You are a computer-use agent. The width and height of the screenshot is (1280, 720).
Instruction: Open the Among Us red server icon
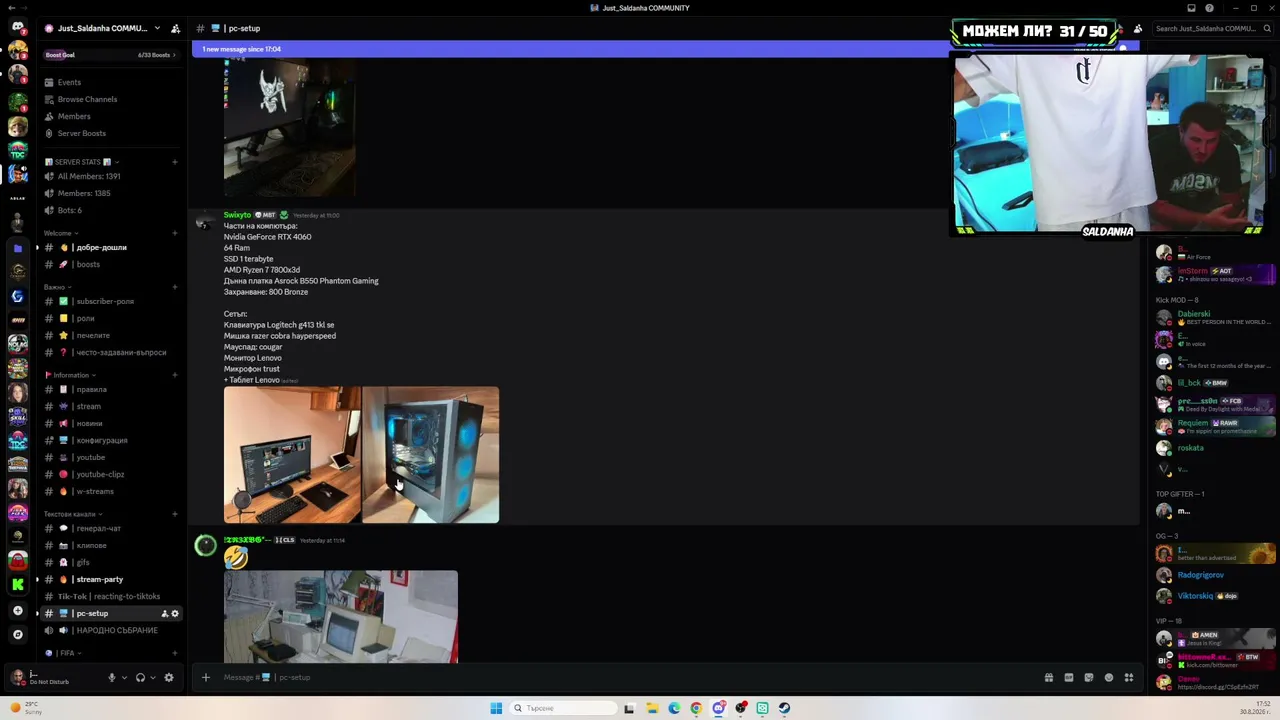click(x=17, y=560)
